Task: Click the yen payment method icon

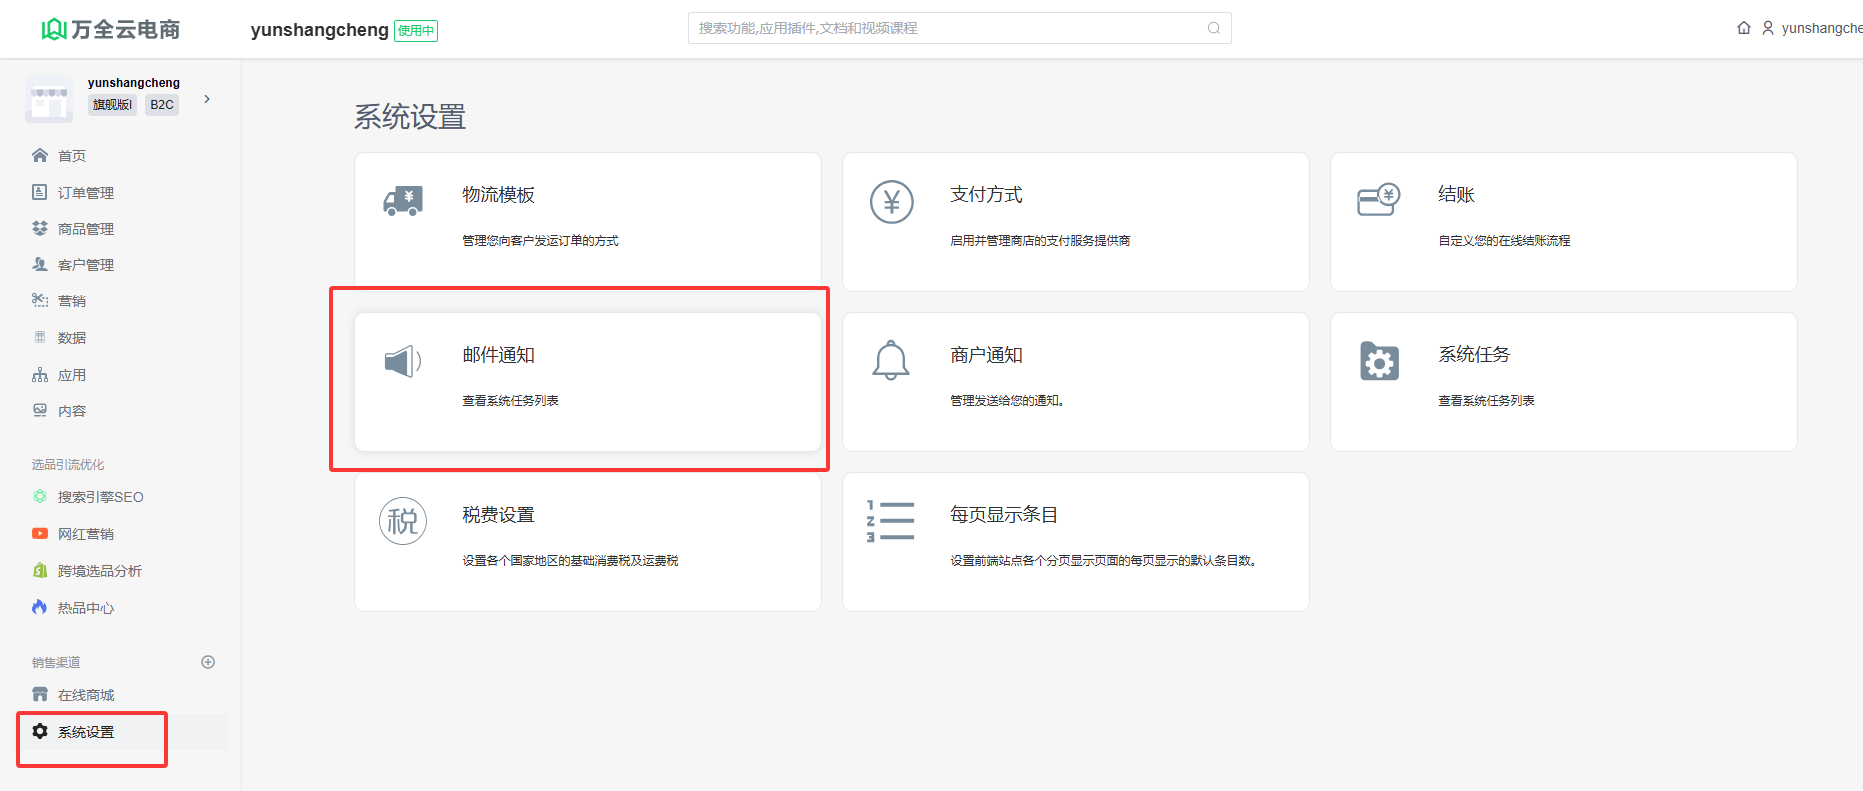Action: (891, 202)
